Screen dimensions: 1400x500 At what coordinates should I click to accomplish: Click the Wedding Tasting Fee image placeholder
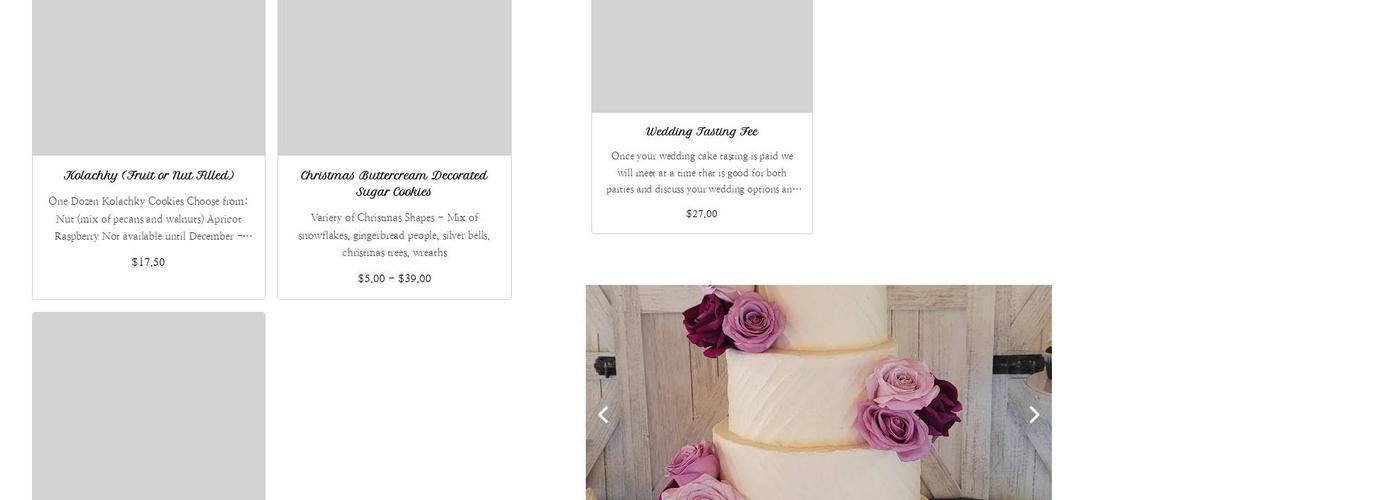point(702,56)
